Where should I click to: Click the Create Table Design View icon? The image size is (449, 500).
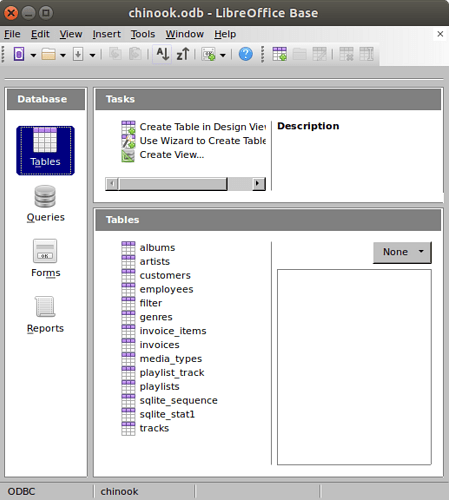click(128, 127)
